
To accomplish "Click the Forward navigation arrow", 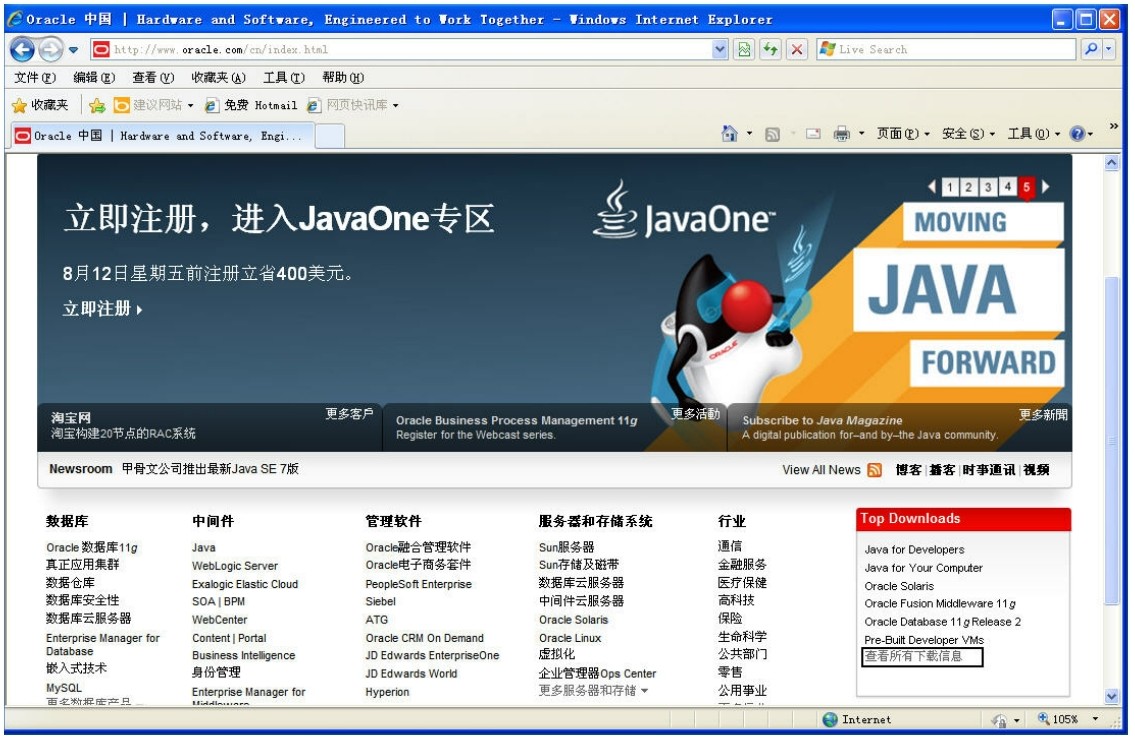I will pyautogui.click(x=50, y=50).
